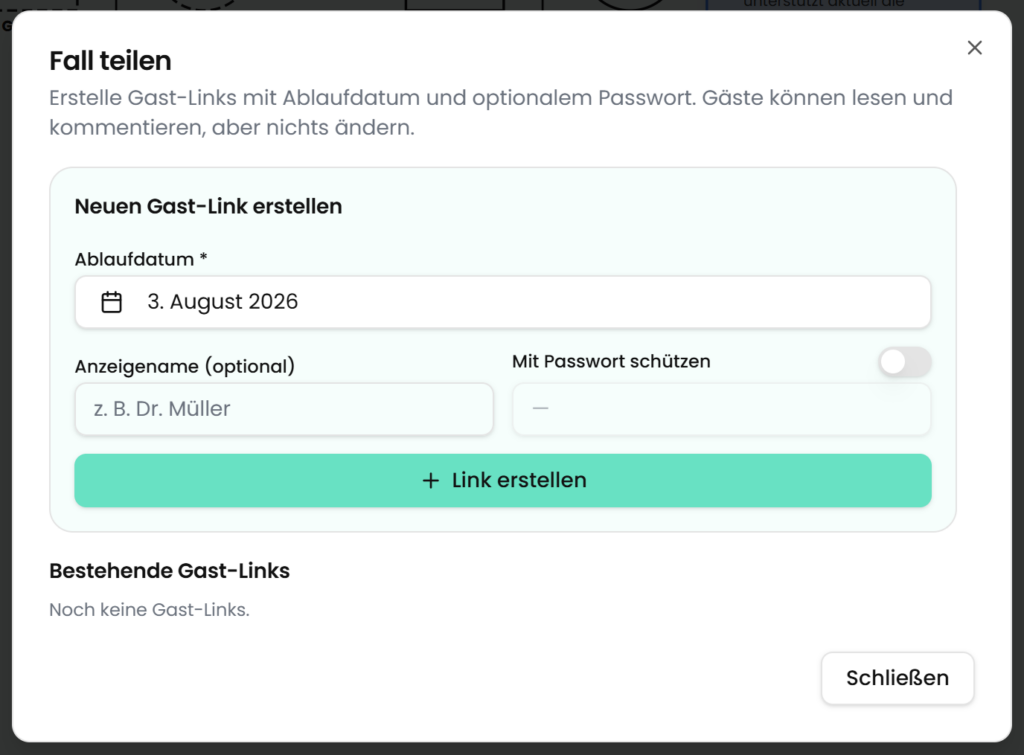Viewport: 1024px width, 755px height.
Task: Click the Bestehende Gast-Links heading
Action: [x=170, y=571]
